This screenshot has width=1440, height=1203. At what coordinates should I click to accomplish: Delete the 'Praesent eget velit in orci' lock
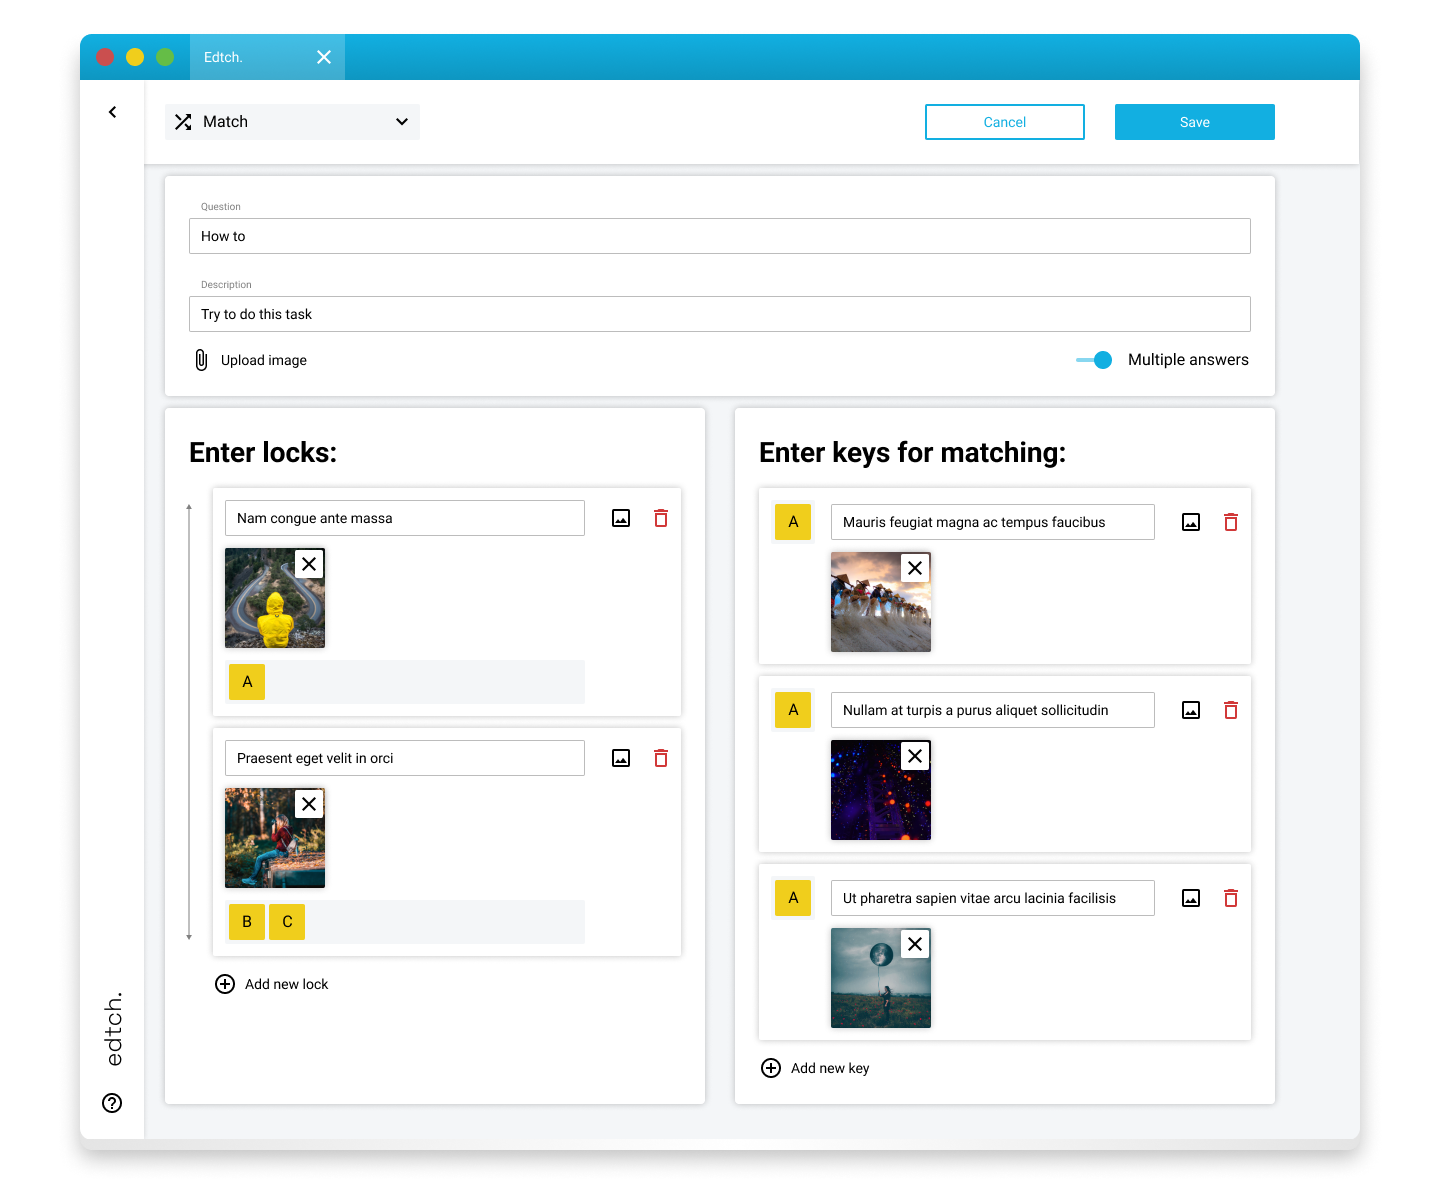[x=660, y=758]
